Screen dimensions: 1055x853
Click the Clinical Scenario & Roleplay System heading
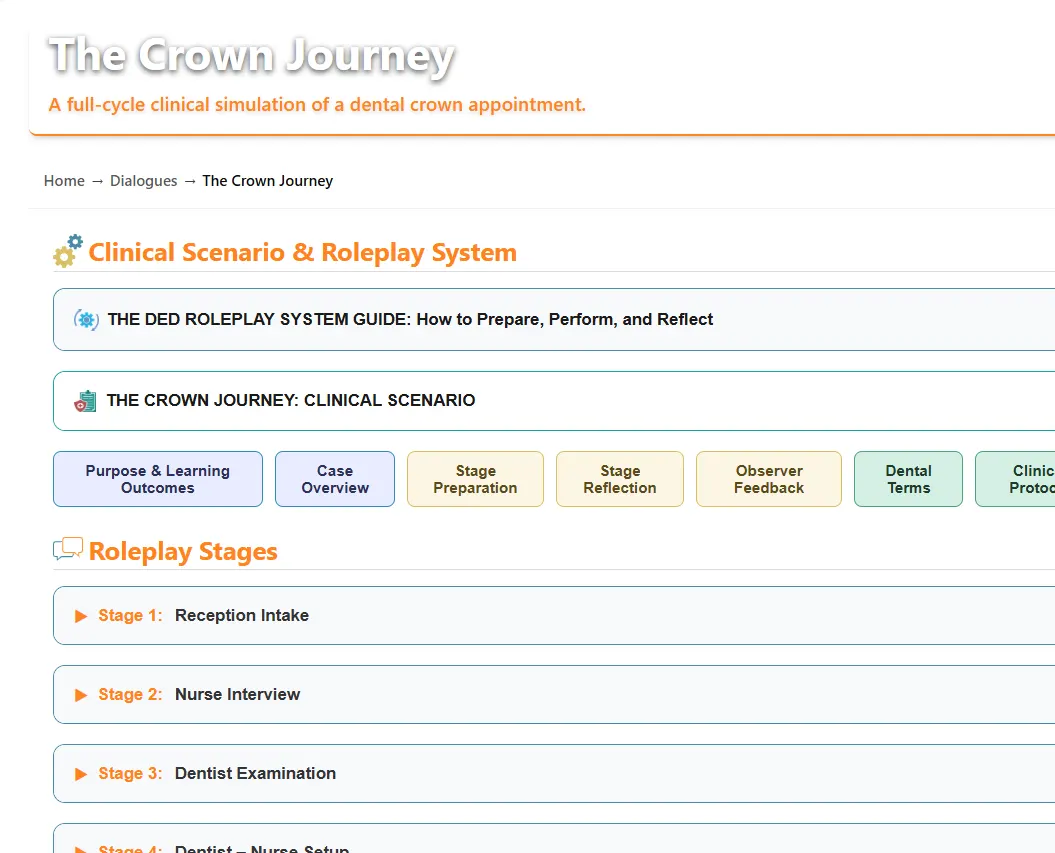coord(303,252)
